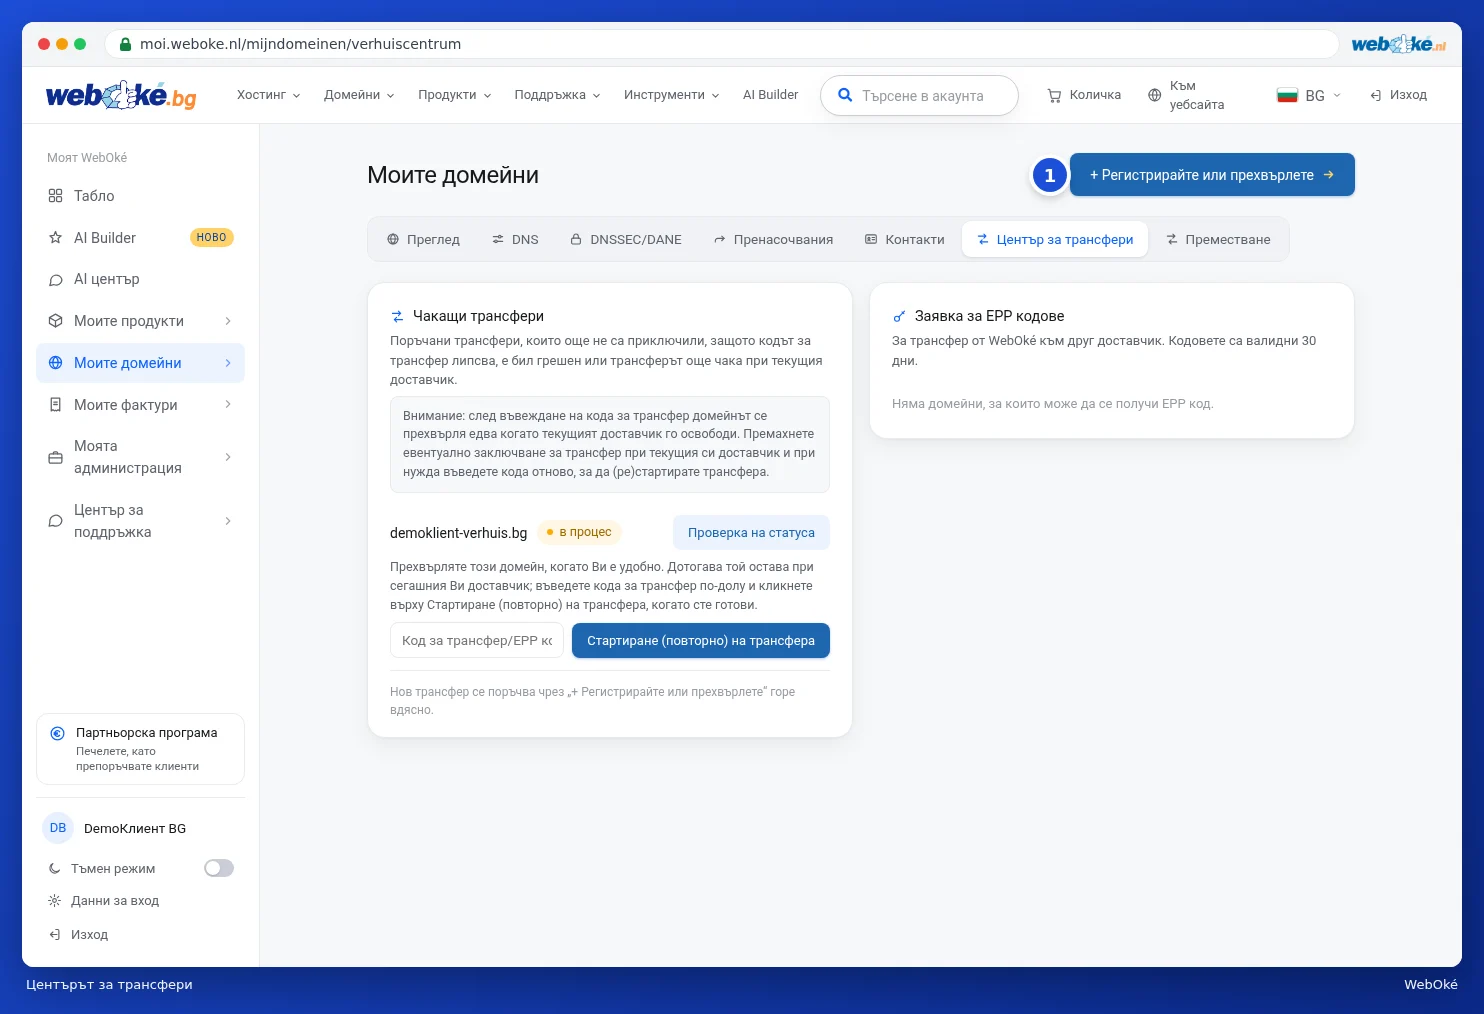Click + Регистрирайте или прехвърлете button
Viewport: 1484px width, 1014px height.
[1212, 175]
